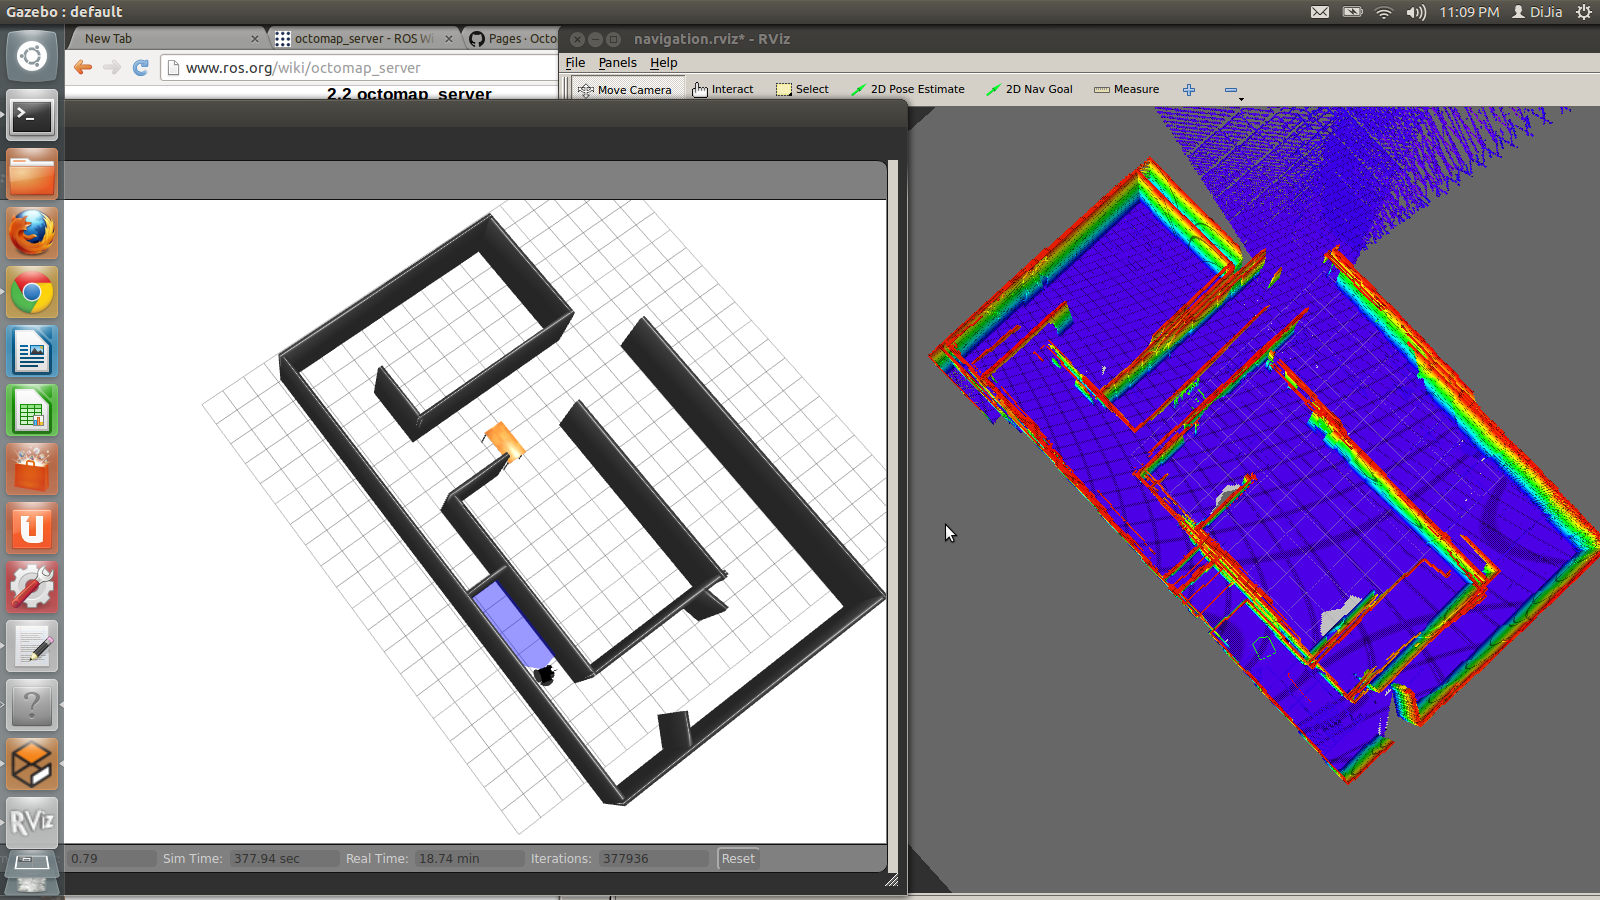Open the remove-tool minus dropdown in RViz

(x=1233, y=90)
